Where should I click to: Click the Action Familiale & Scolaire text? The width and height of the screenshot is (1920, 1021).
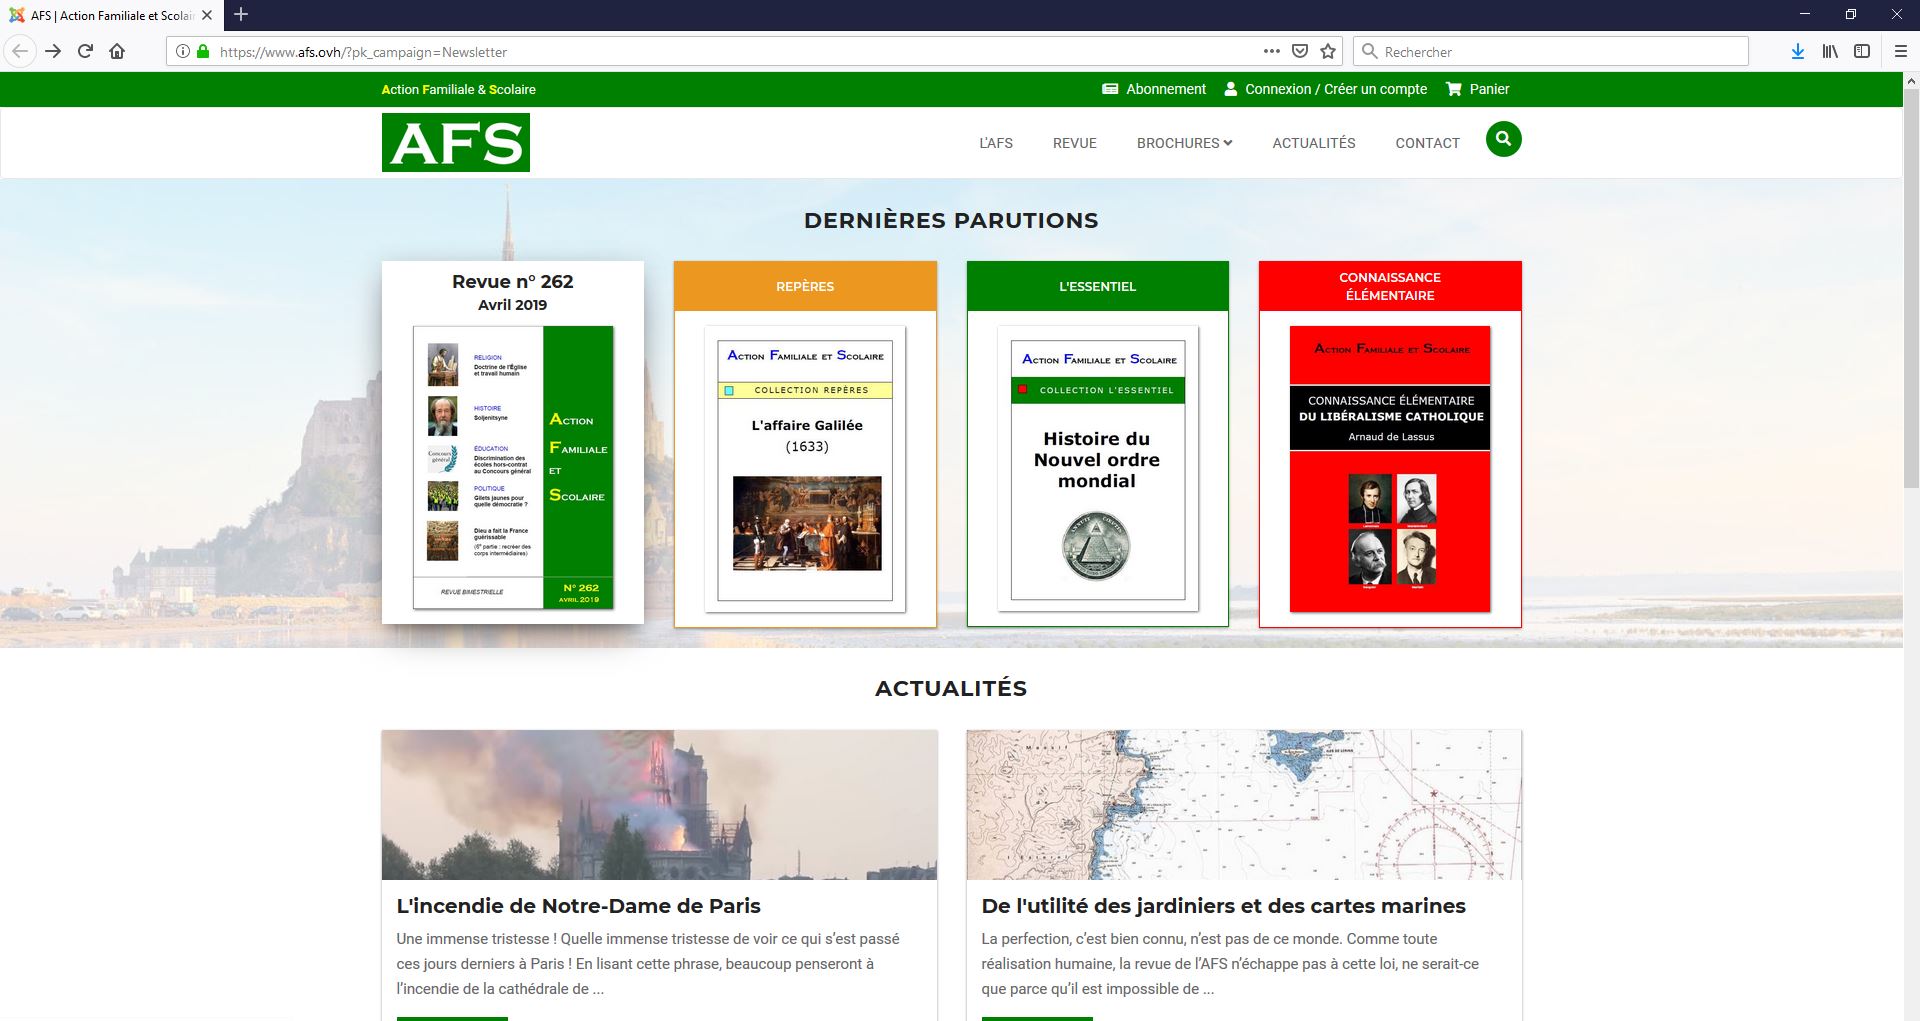click(x=458, y=89)
